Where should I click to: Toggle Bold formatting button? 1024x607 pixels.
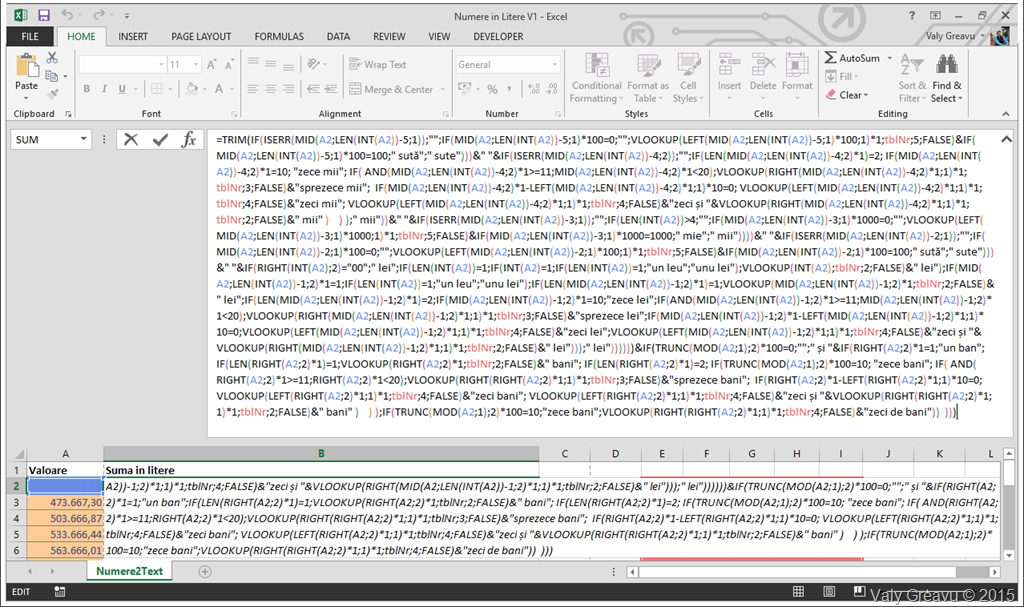[87, 89]
